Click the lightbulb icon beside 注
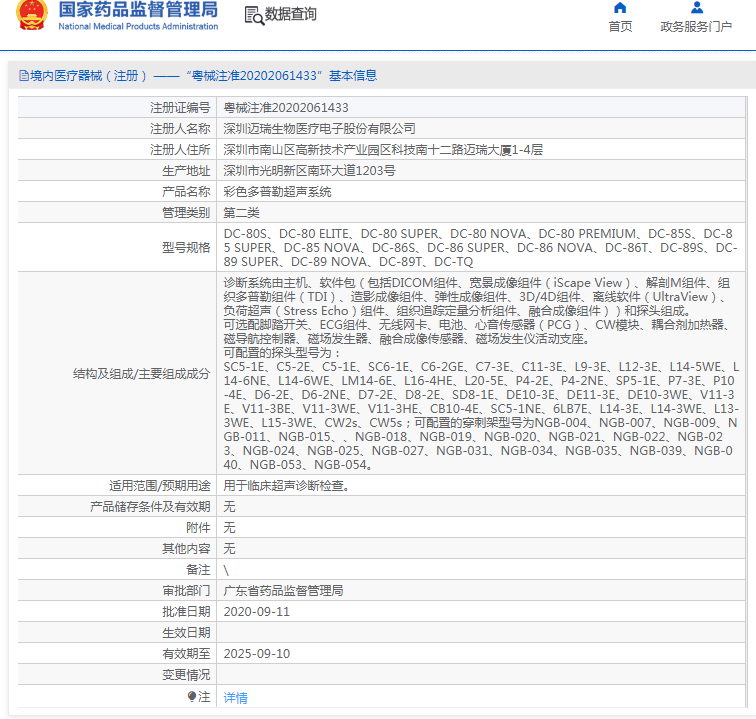The height and width of the screenshot is (719, 756). [x=192, y=696]
